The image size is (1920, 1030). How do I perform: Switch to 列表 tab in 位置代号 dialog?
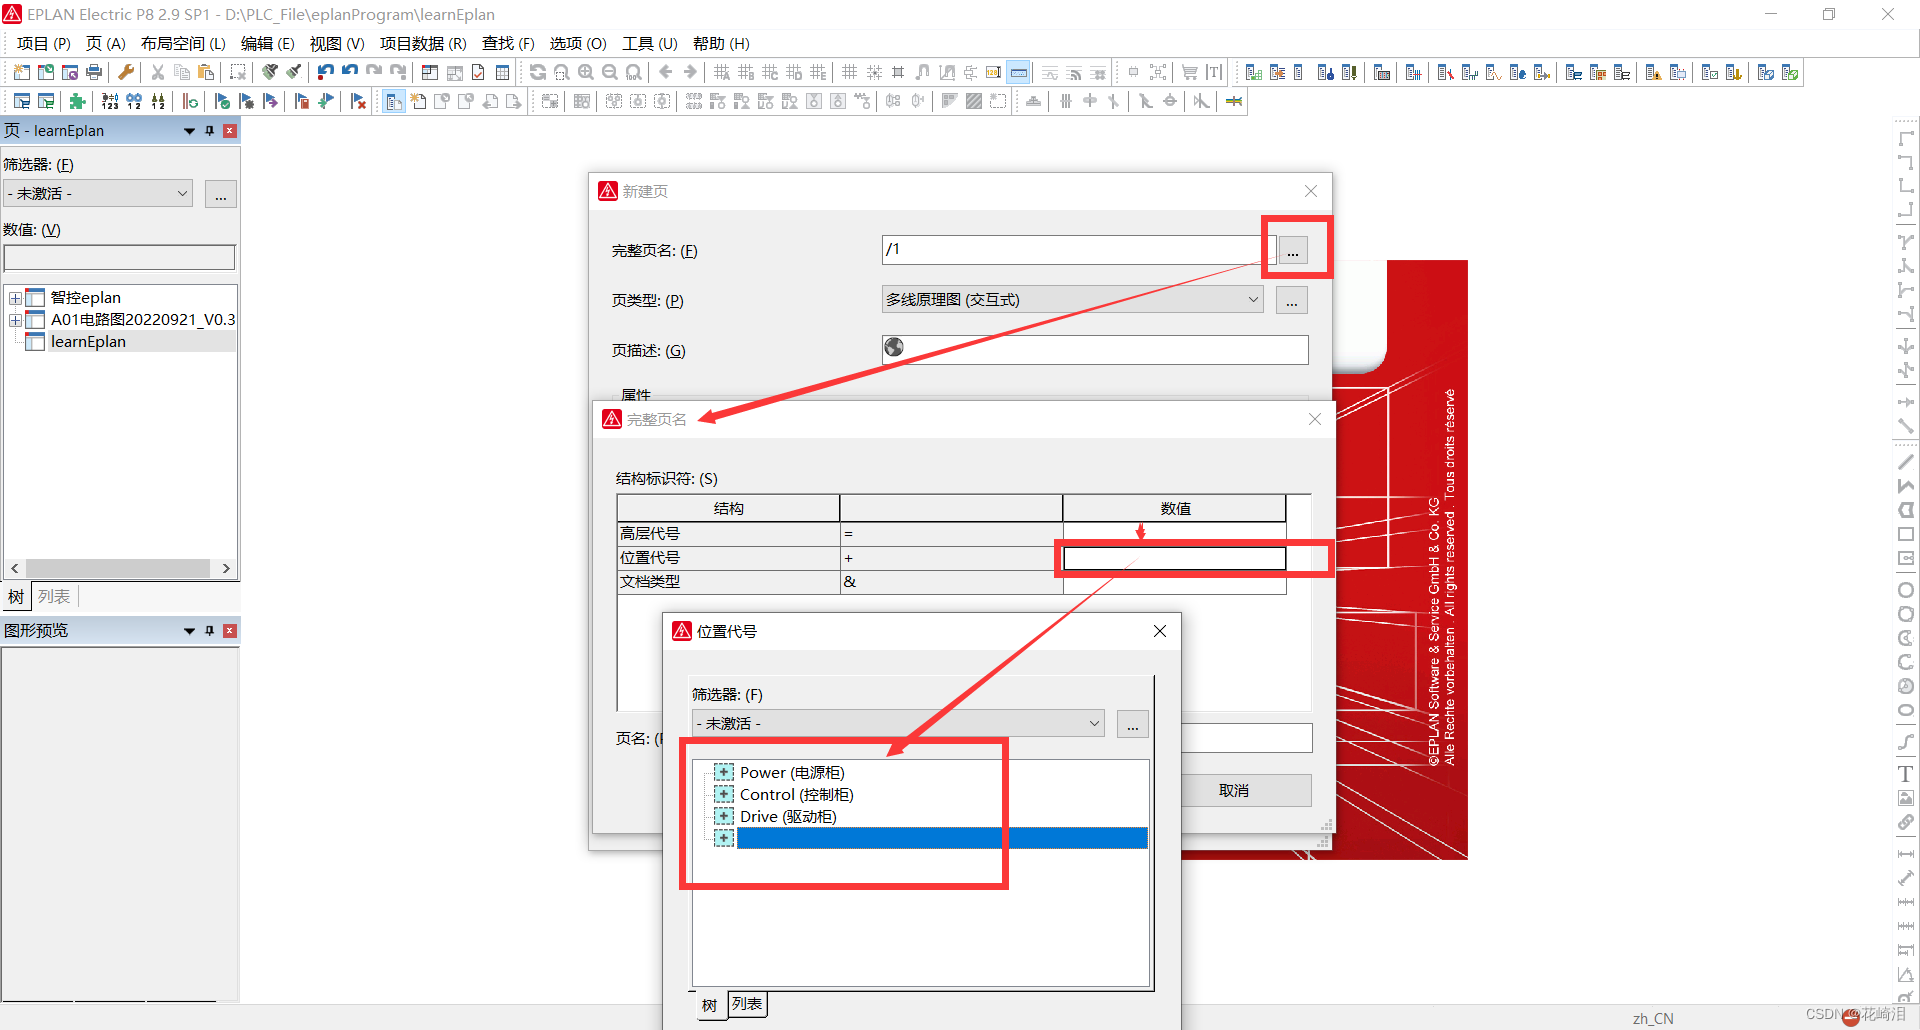(x=747, y=1004)
